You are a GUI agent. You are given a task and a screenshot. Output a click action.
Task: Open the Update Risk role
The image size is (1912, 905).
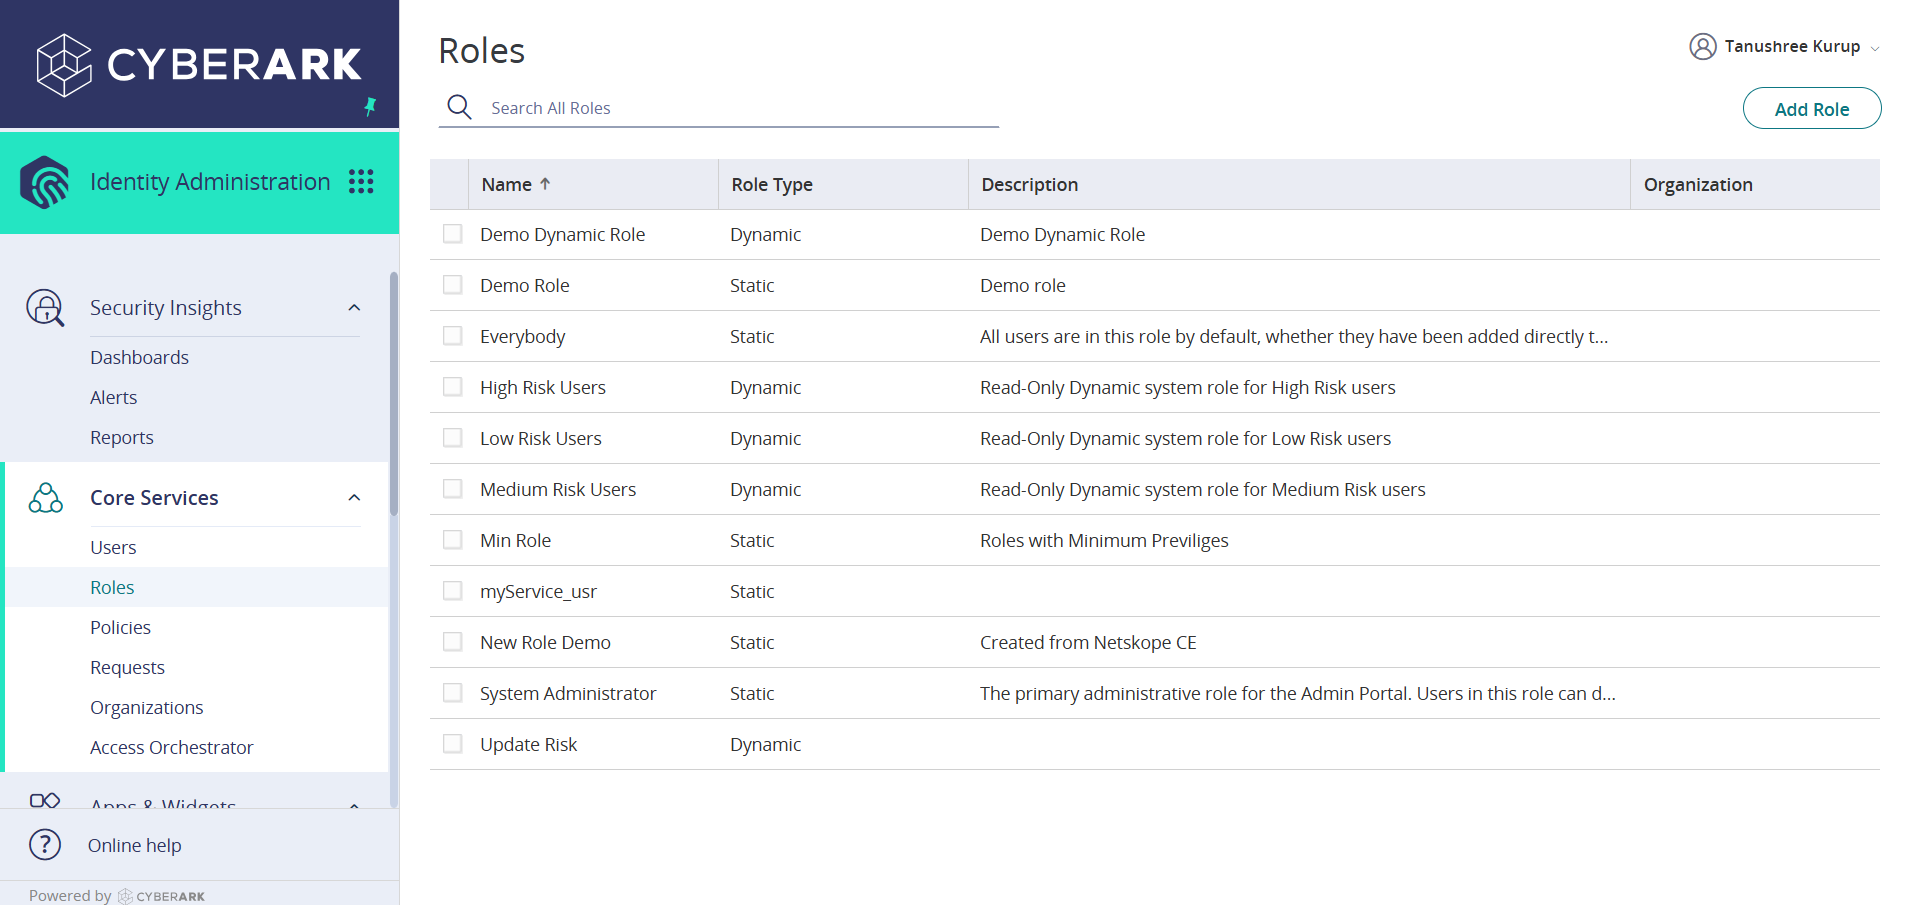(x=529, y=744)
